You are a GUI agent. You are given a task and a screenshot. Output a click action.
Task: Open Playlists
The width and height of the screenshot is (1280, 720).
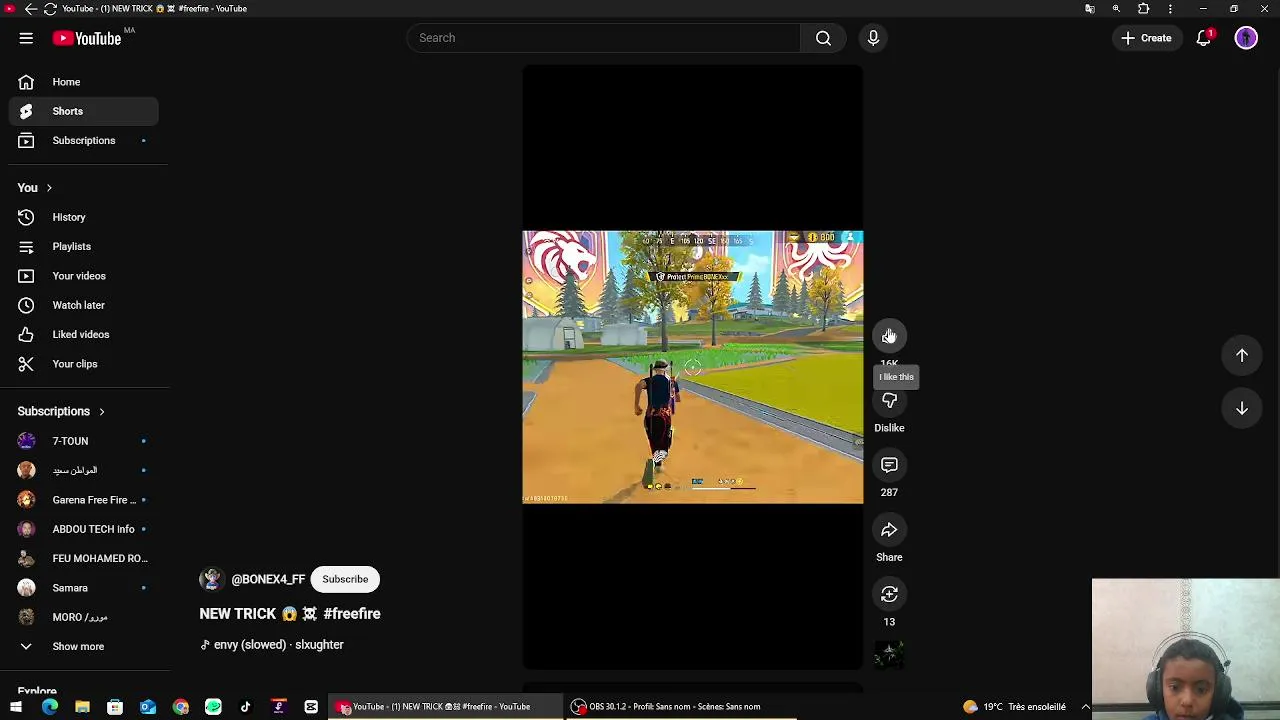(84, 246)
